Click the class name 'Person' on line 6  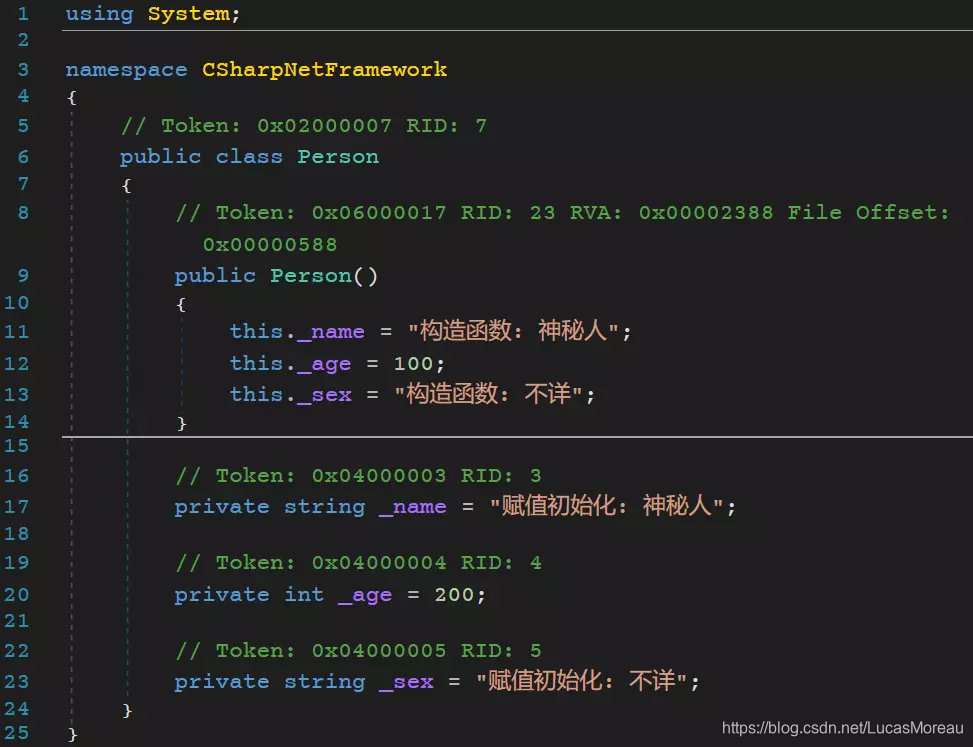coord(338,156)
